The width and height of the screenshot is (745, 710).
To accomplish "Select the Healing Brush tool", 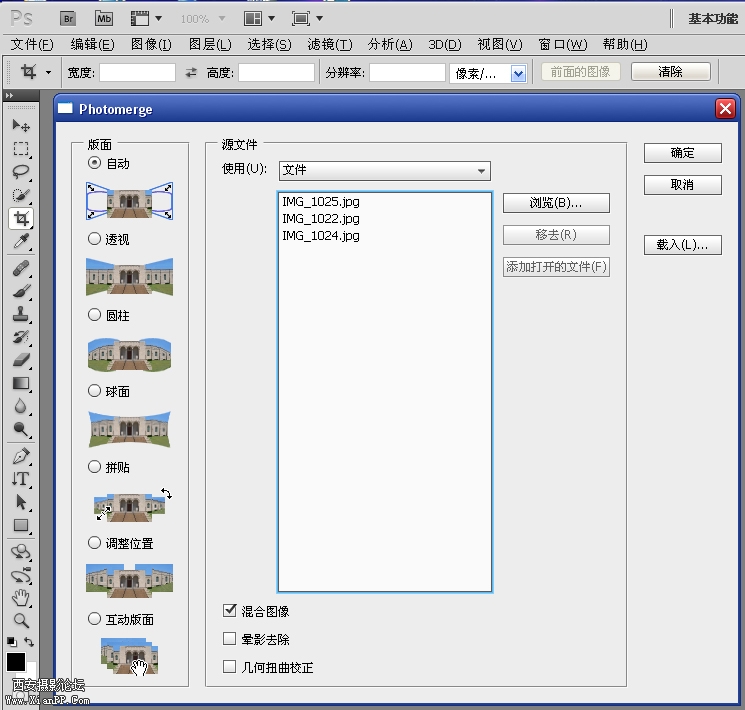I will tap(20, 269).
